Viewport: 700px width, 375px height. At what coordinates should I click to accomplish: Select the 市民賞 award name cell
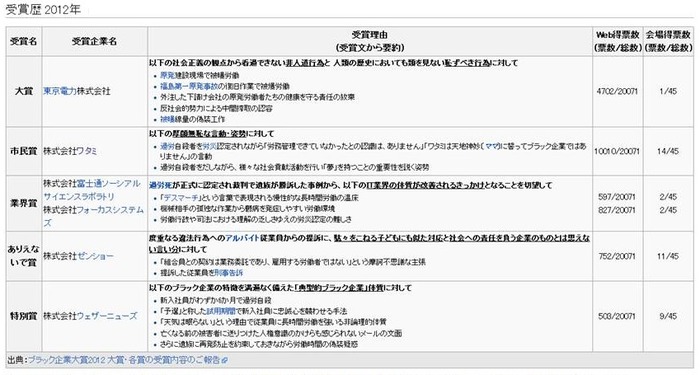pos(24,151)
